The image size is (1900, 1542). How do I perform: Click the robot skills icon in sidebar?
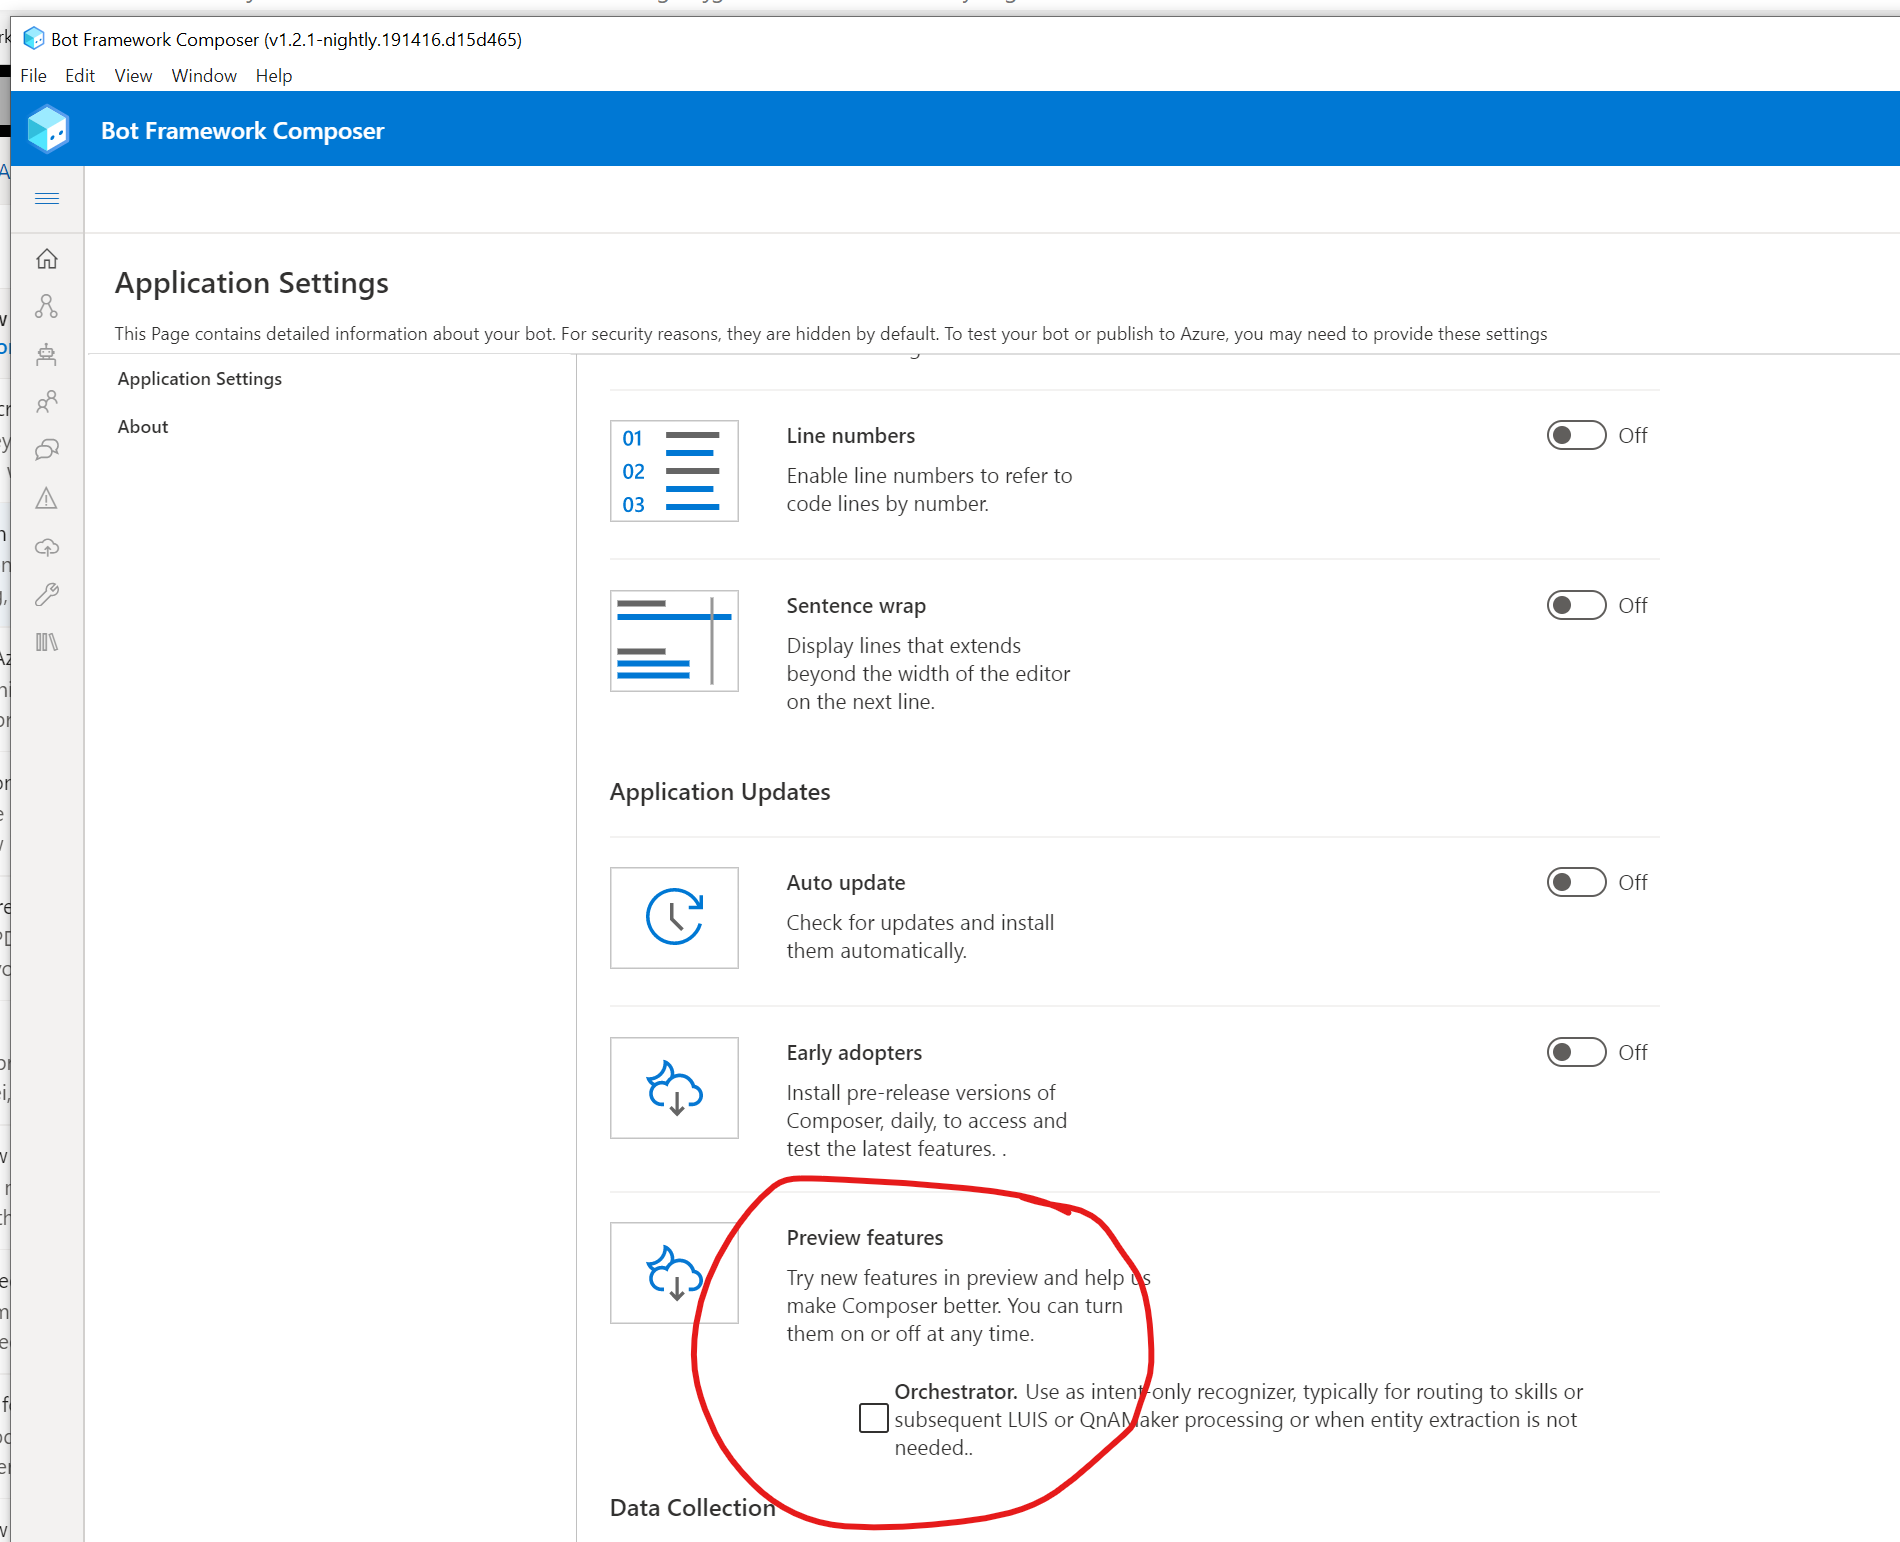47,355
